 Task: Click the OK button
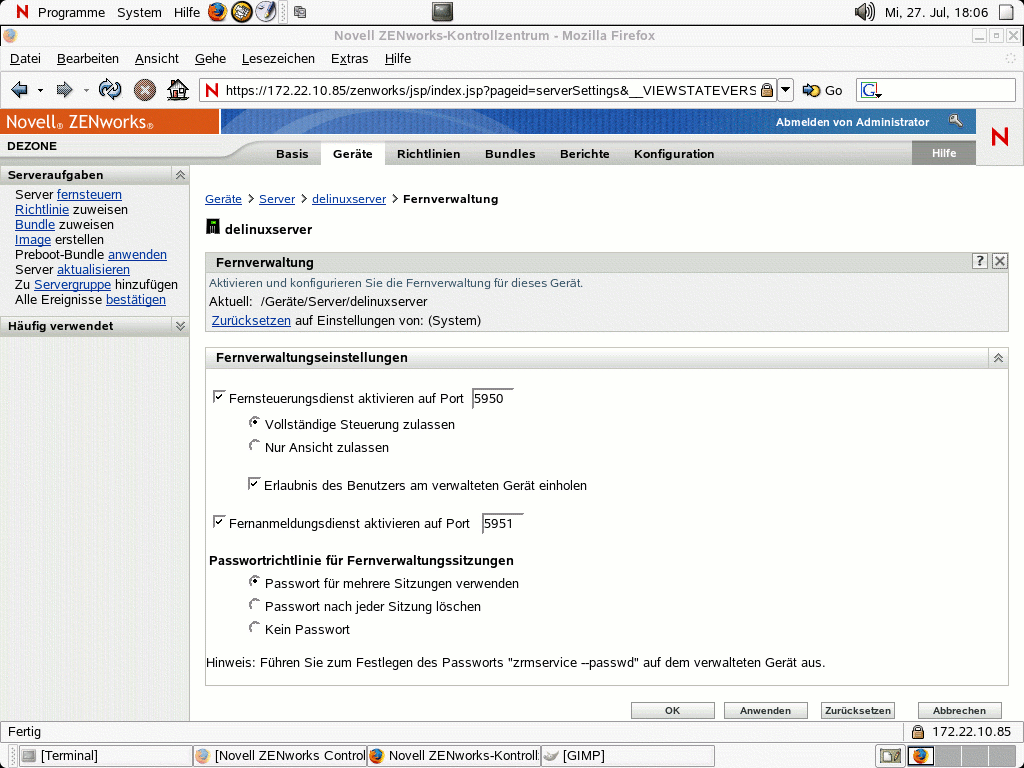pos(673,711)
